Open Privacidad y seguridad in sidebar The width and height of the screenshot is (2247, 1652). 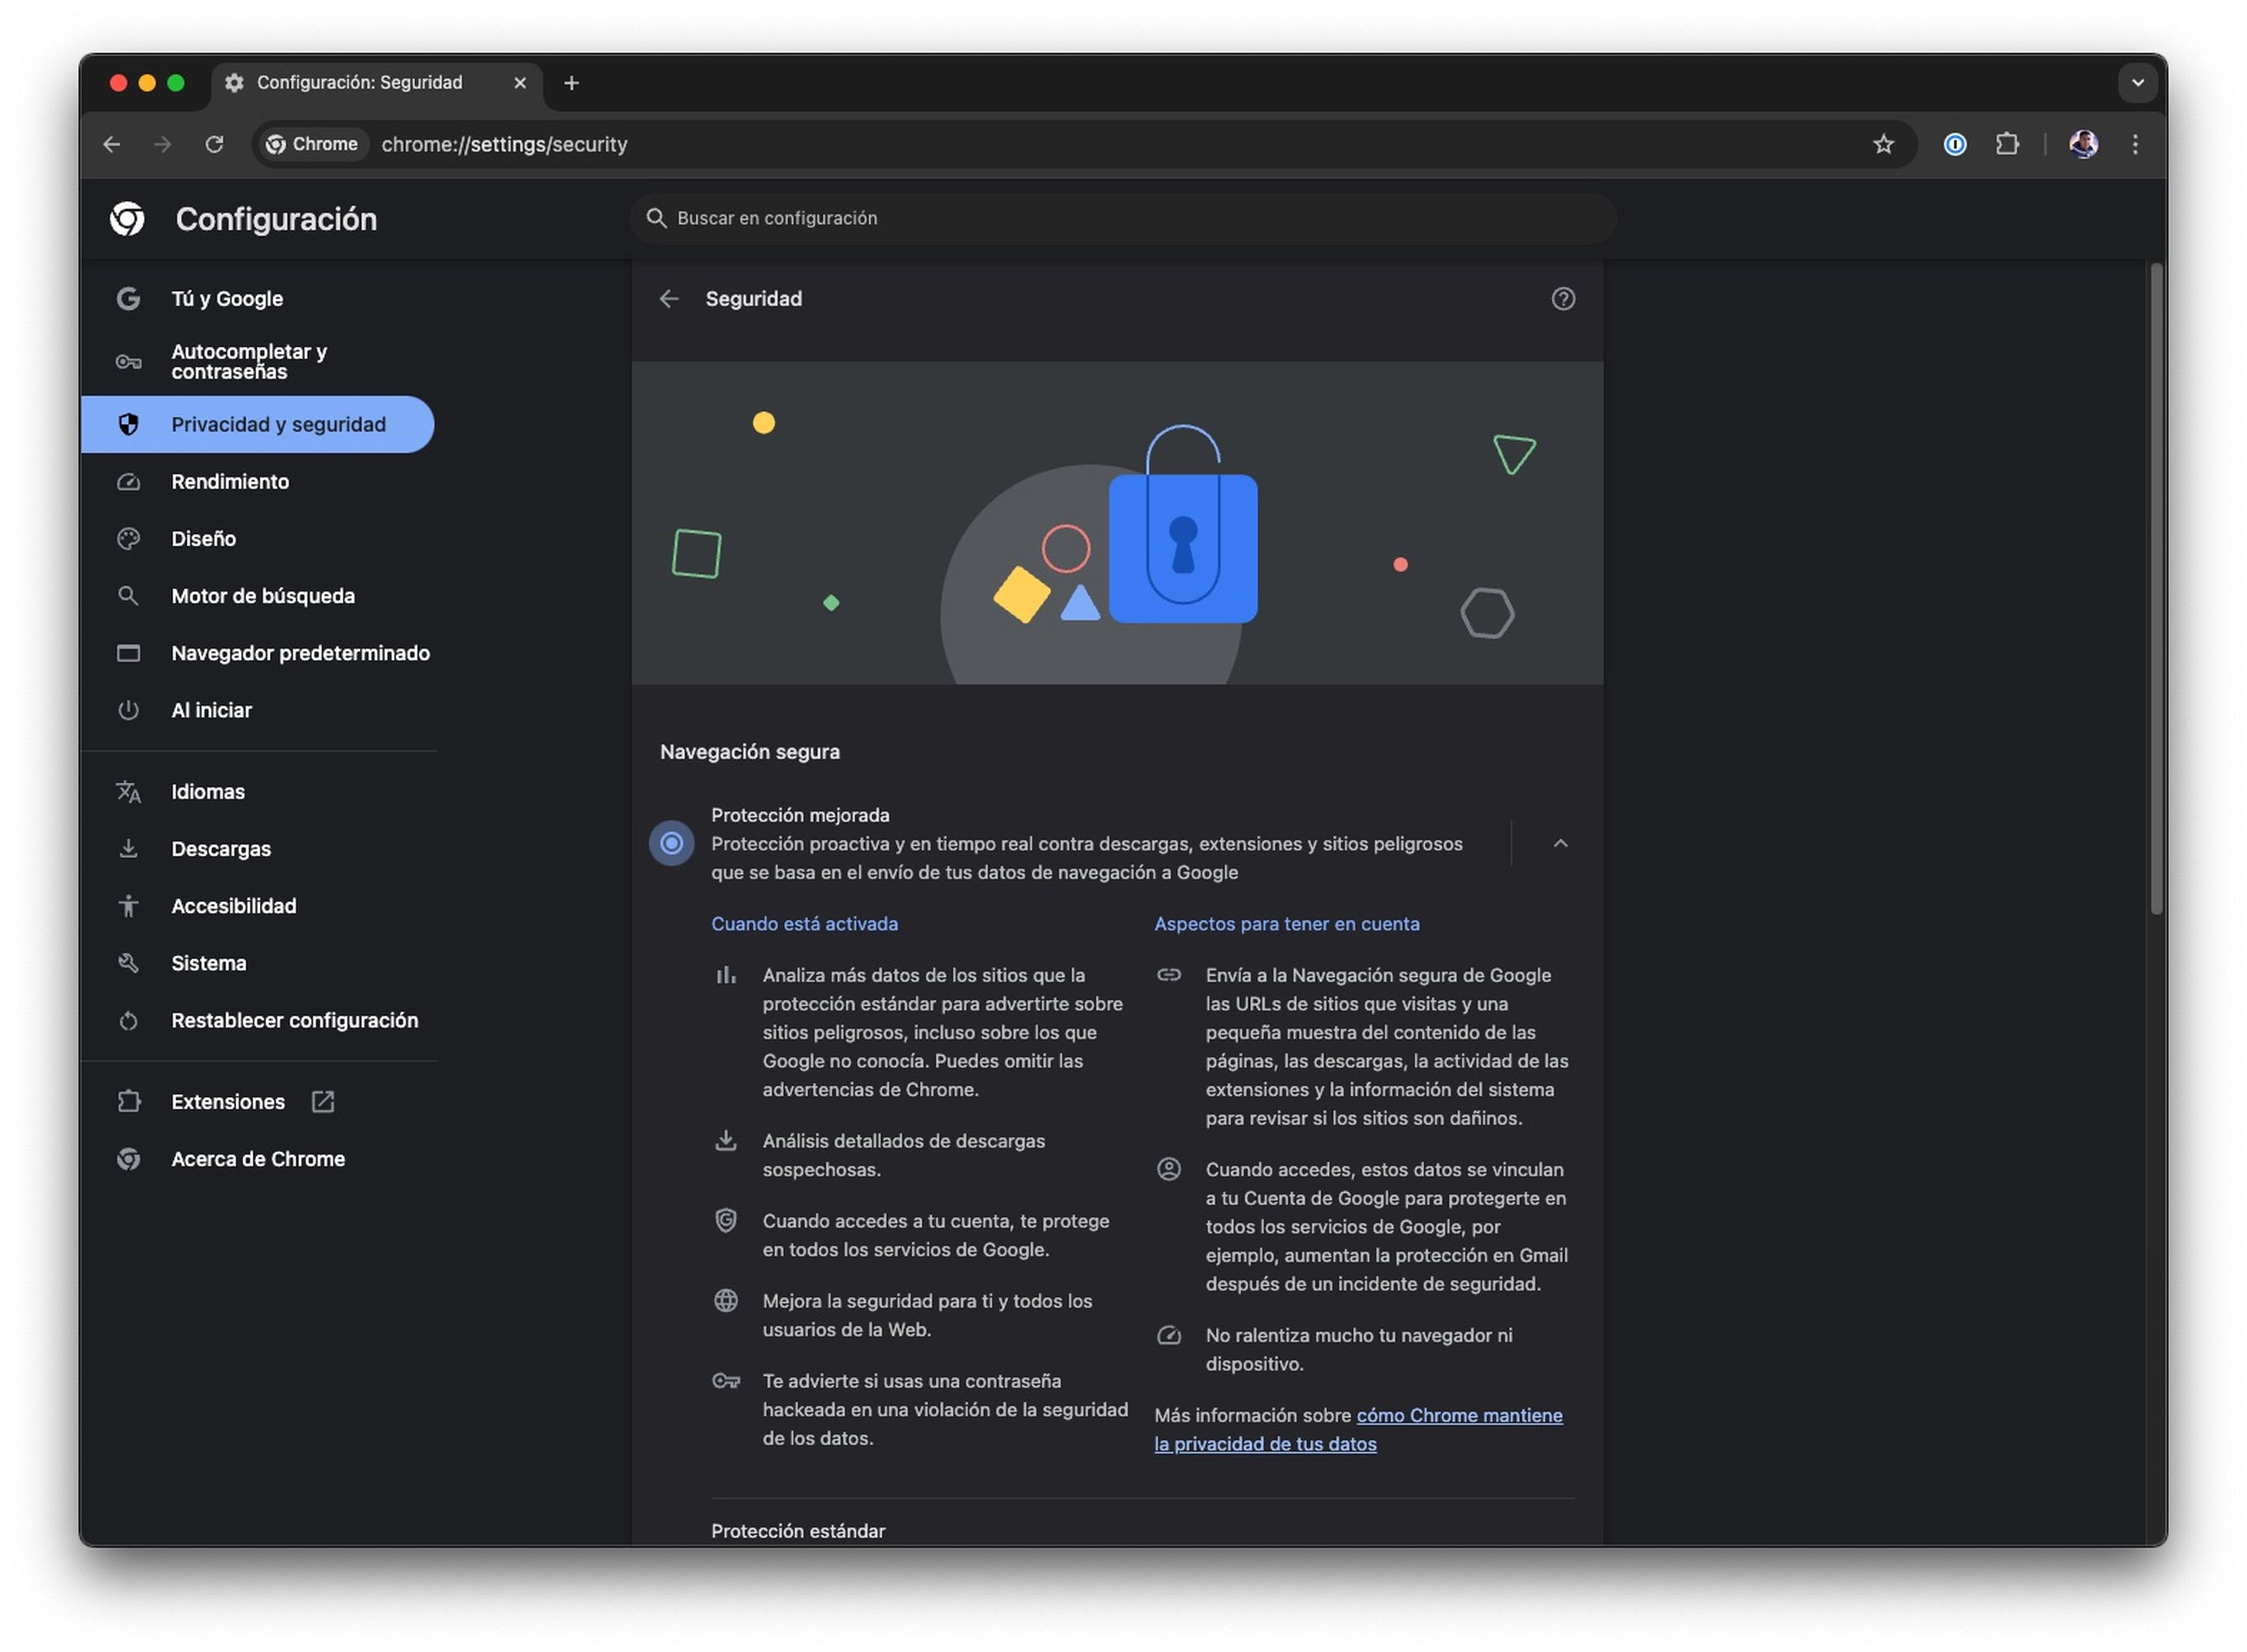tap(278, 424)
